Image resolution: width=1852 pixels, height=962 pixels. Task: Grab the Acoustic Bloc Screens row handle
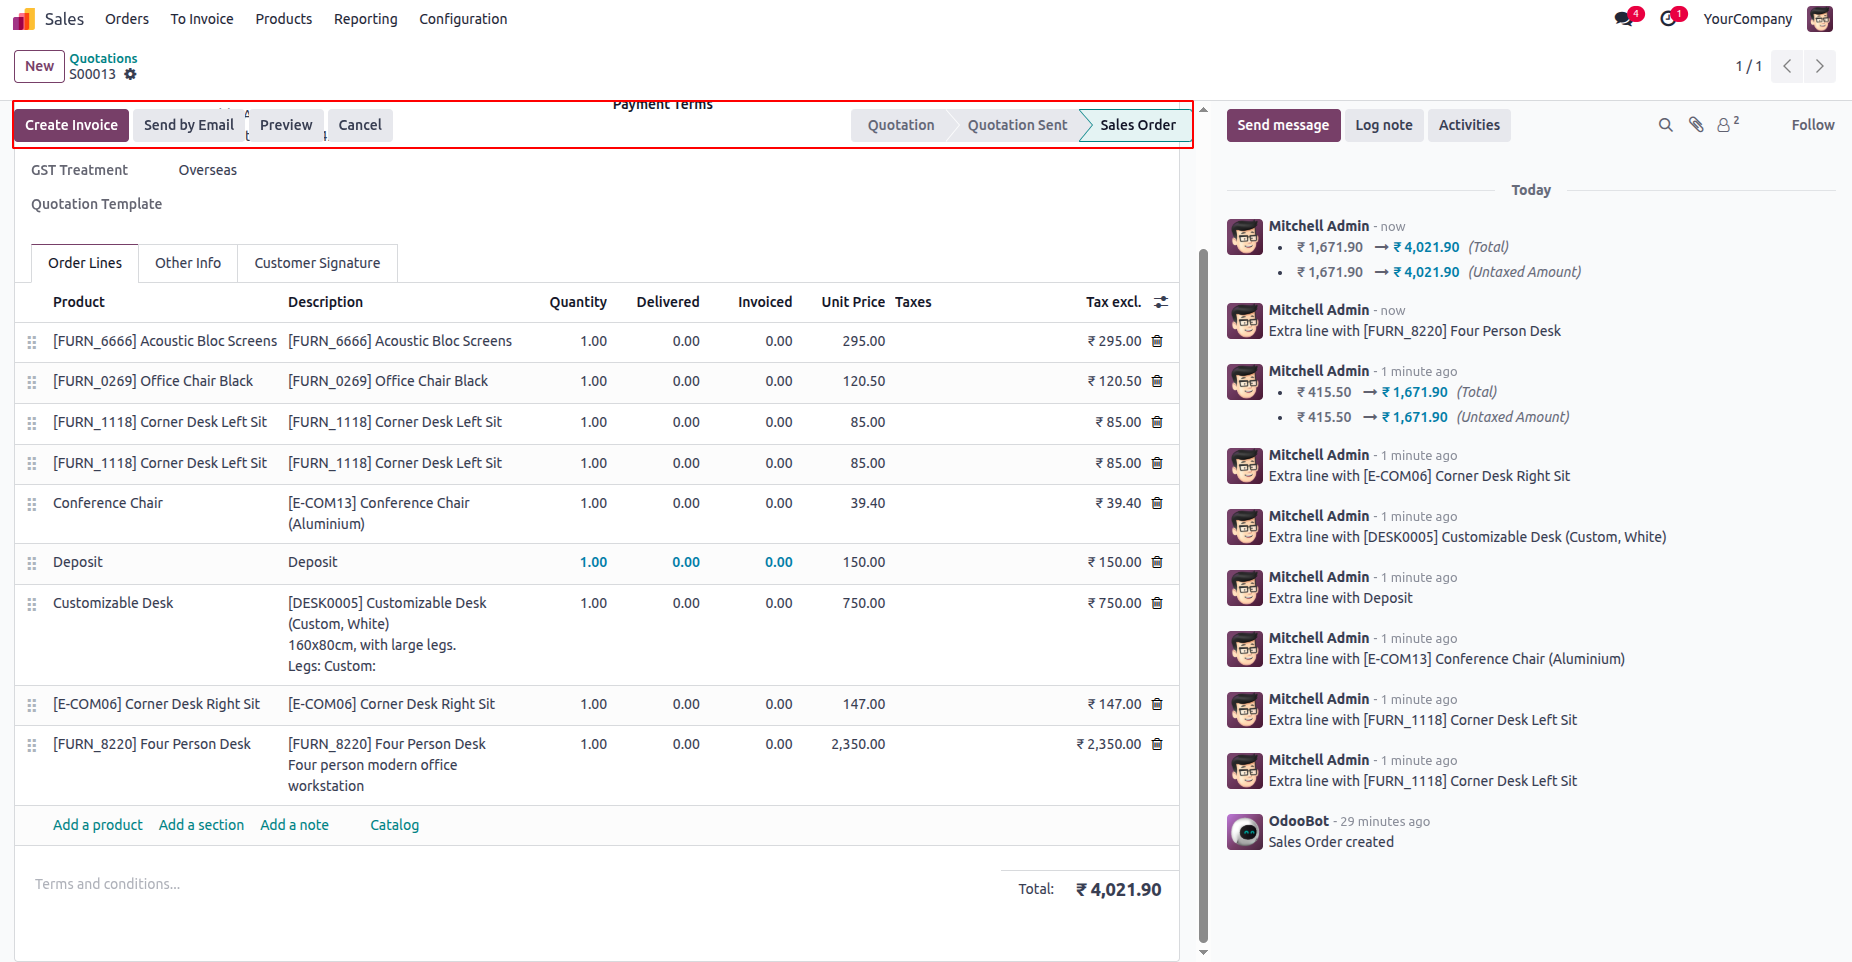(x=32, y=342)
